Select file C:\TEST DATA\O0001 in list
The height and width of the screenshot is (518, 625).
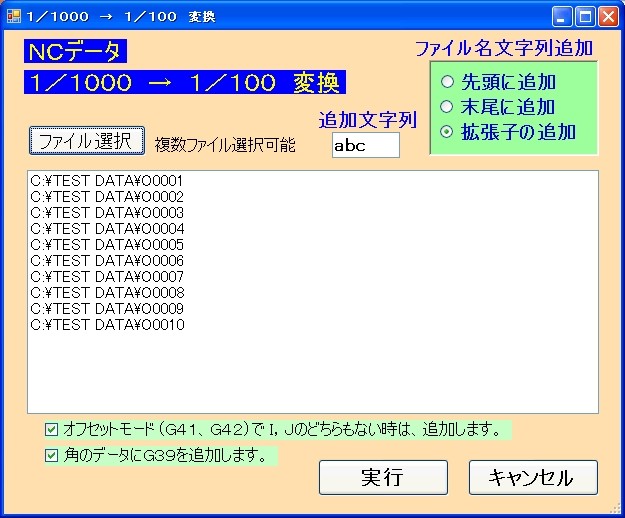[107, 181]
